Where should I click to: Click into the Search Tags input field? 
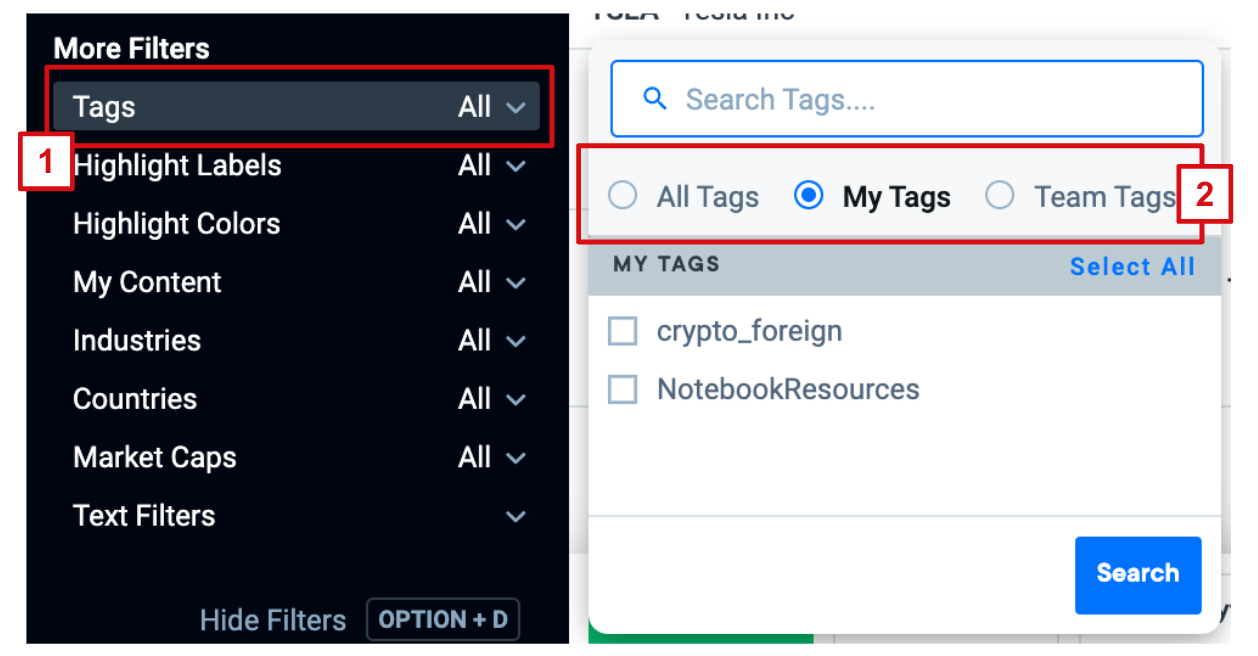906,99
